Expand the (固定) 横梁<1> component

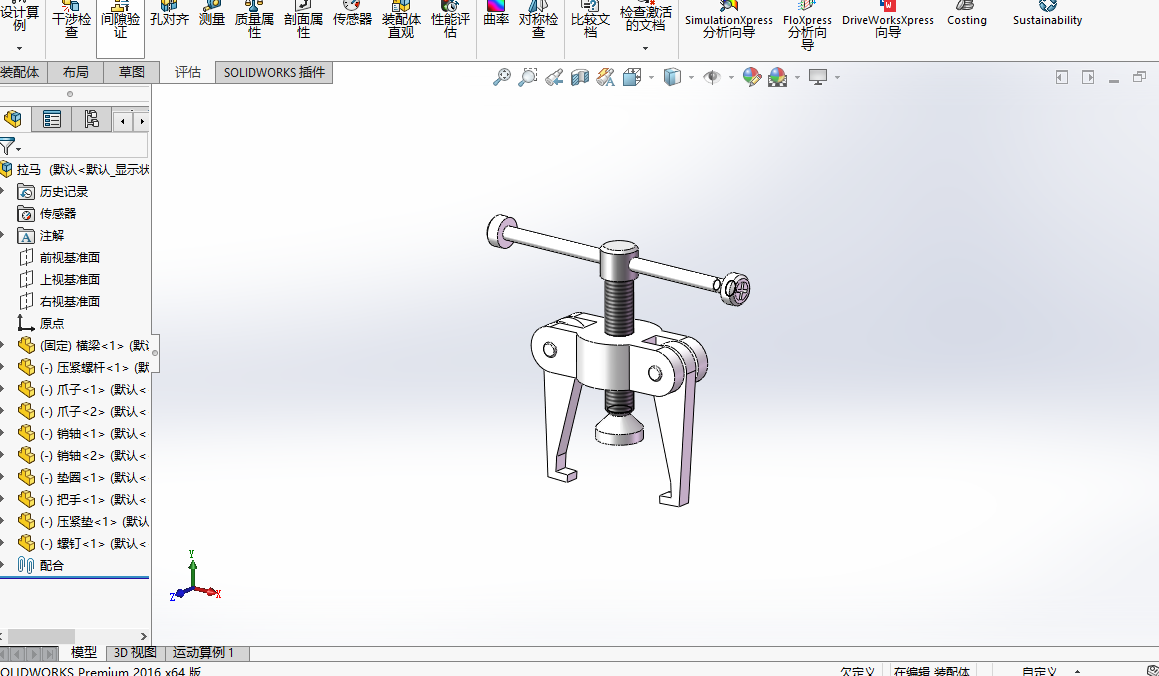pyautogui.click(x=3, y=345)
